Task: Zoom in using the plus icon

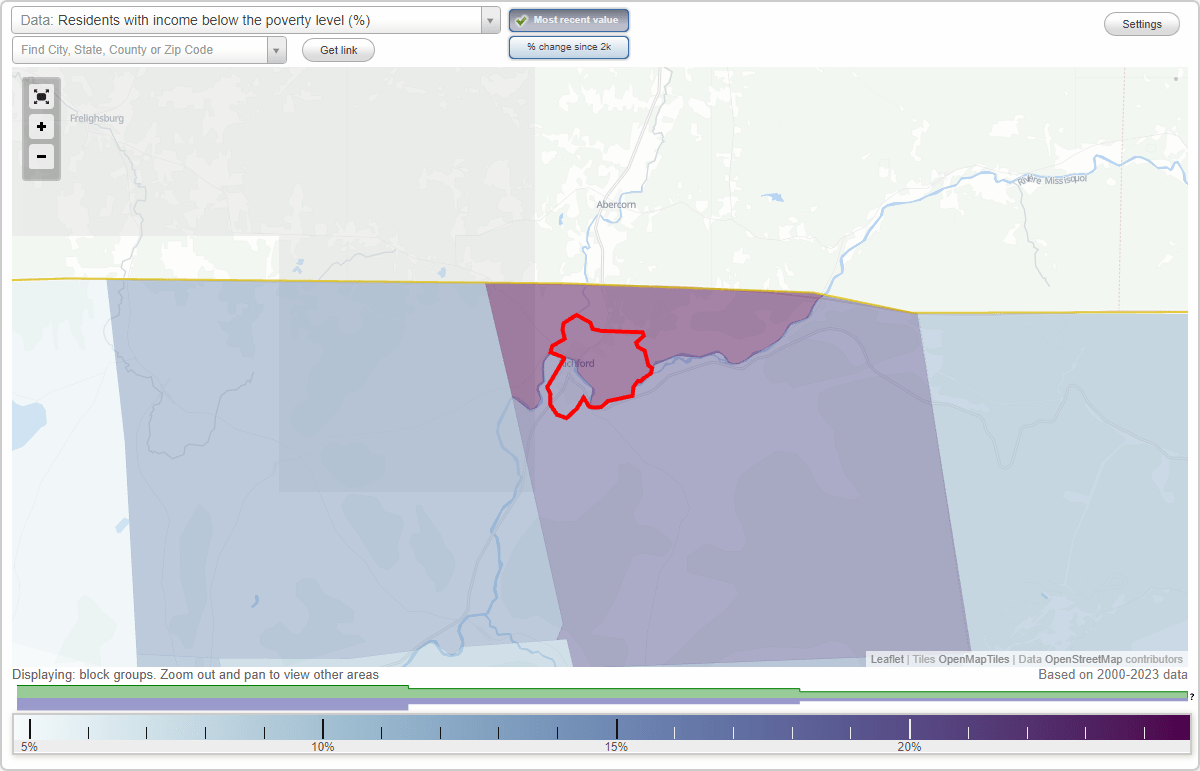Action: (x=41, y=127)
